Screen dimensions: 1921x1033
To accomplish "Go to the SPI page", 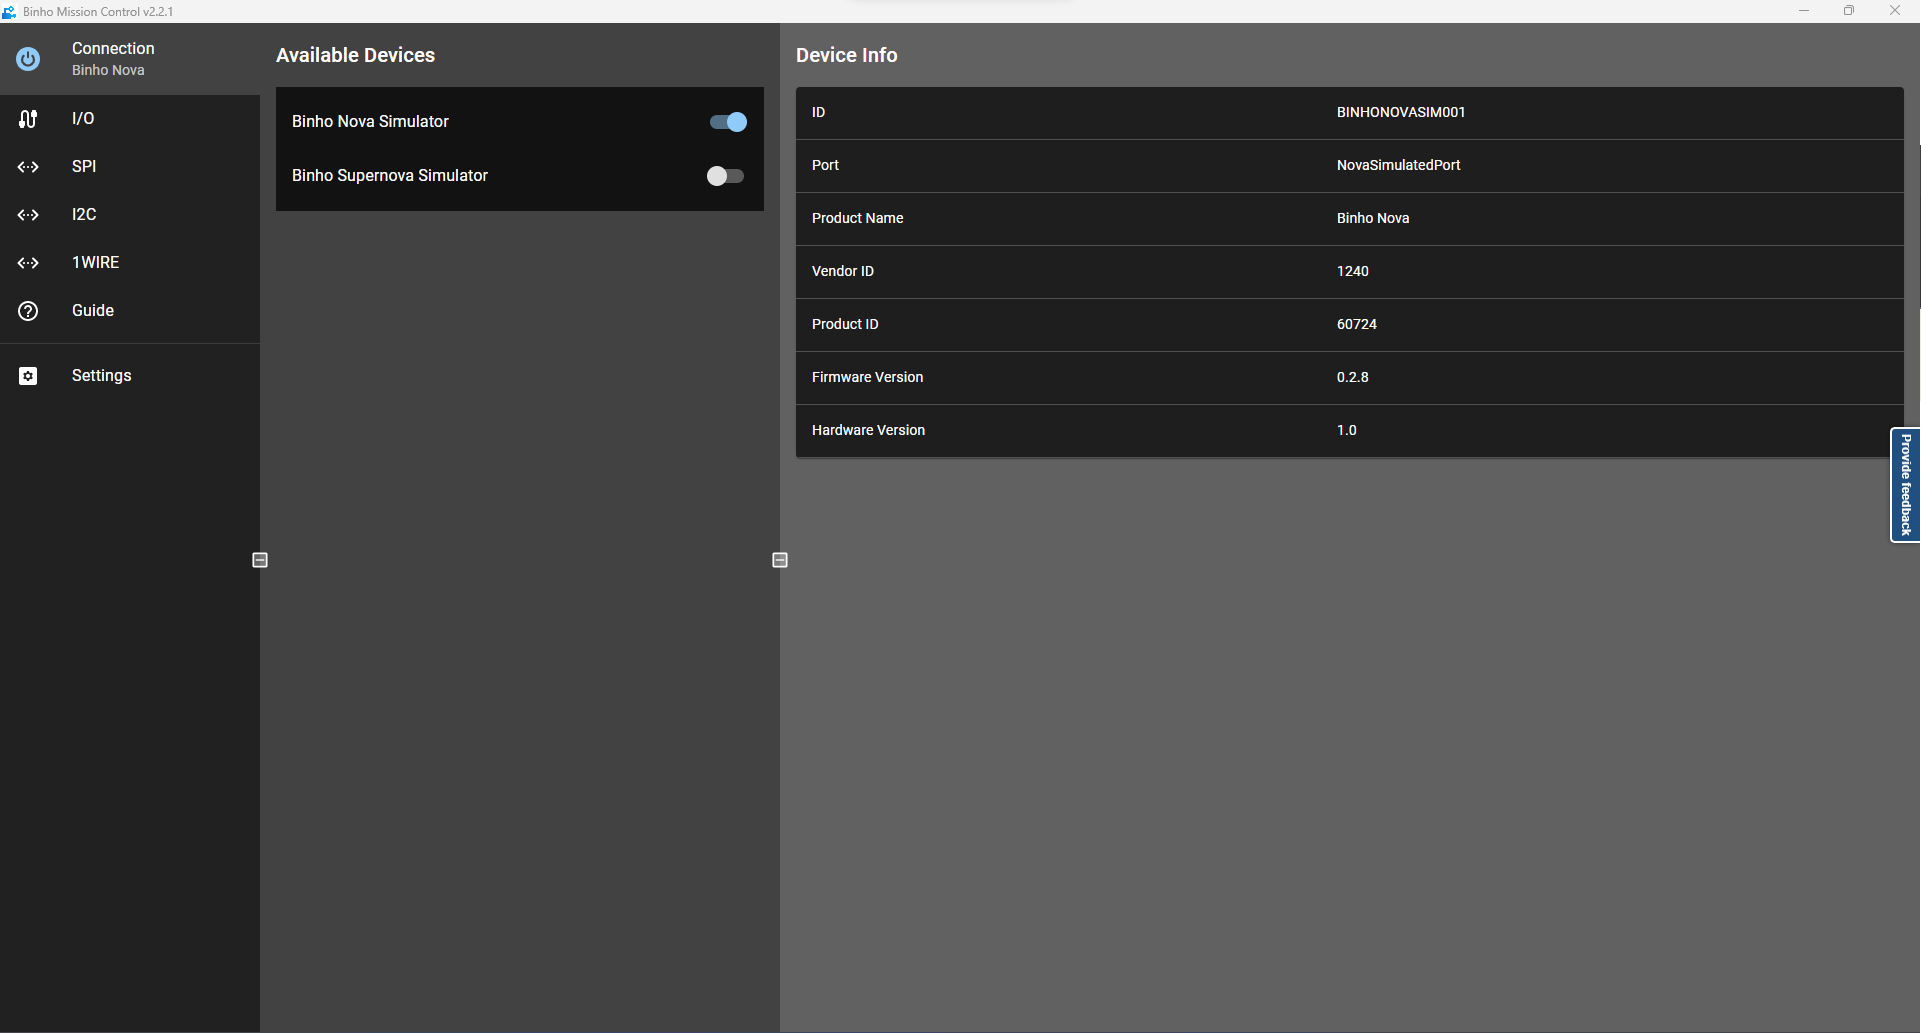I will 130,167.
